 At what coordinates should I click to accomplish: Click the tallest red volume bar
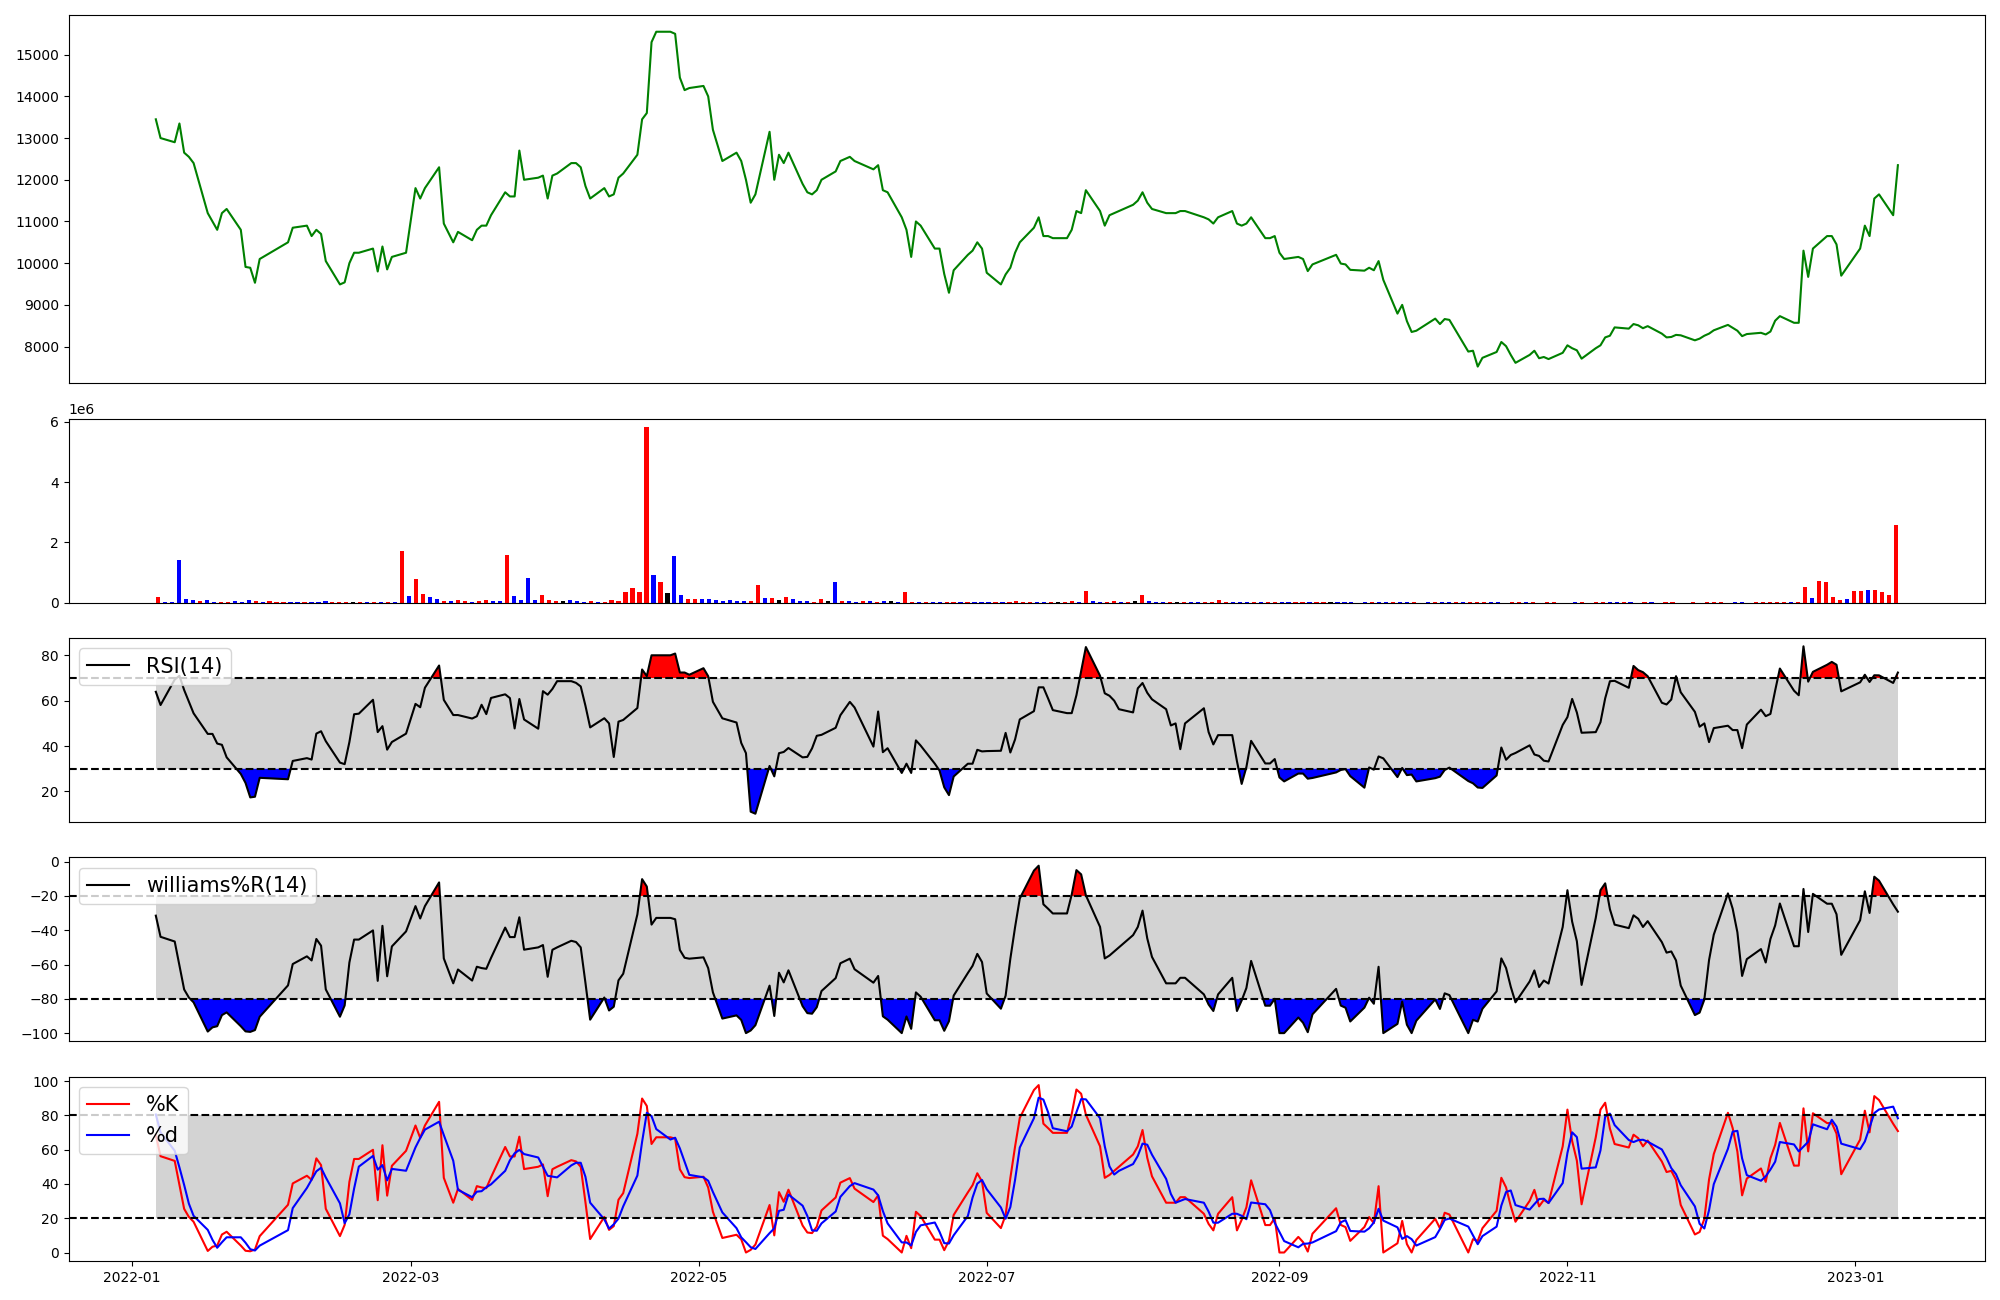(646, 515)
